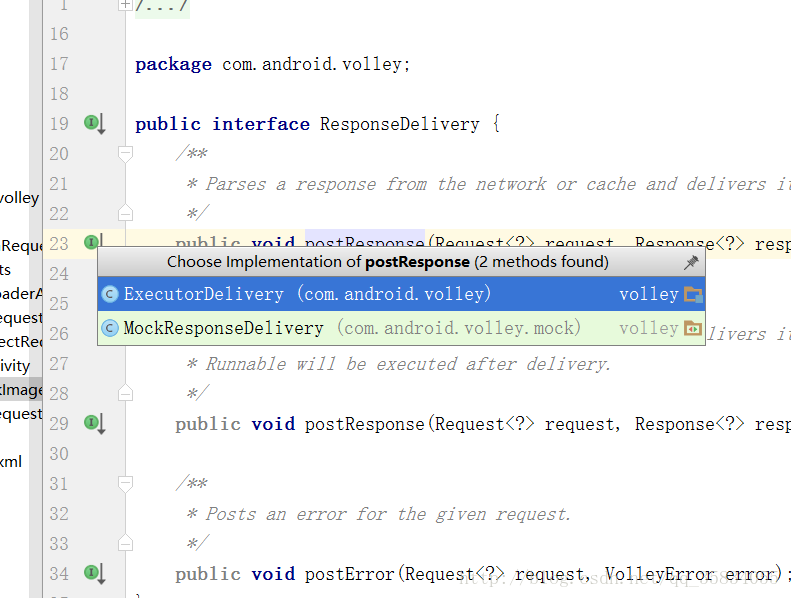Click the class icon beside MockResponseDelivery
Image resolution: width=791 pixels, height=598 pixels.
111,329
